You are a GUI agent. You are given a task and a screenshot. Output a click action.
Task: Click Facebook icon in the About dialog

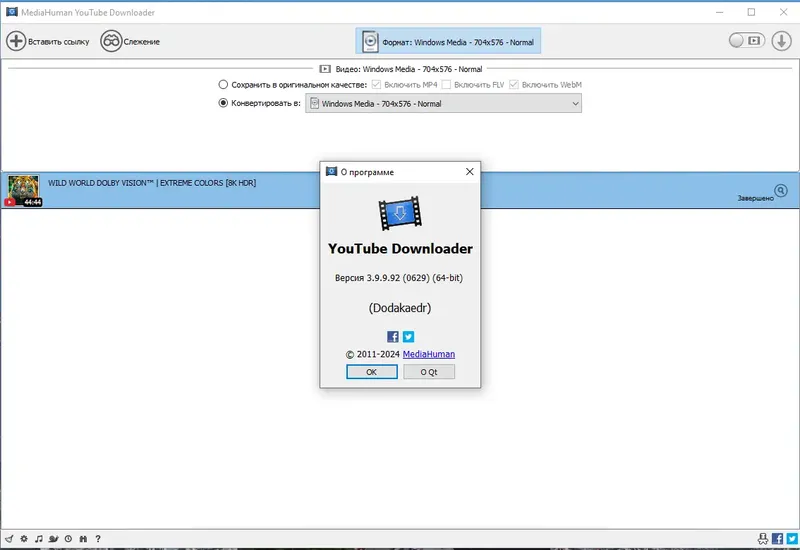pyautogui.click(x=393, y=337)
